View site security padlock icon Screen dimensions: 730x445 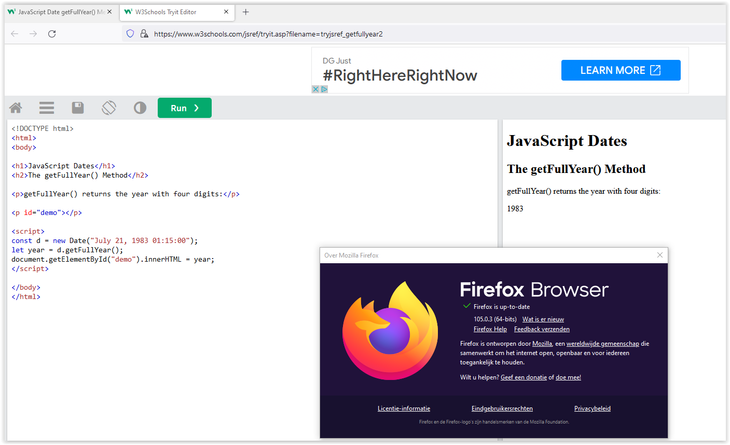[x=144, y=34]
